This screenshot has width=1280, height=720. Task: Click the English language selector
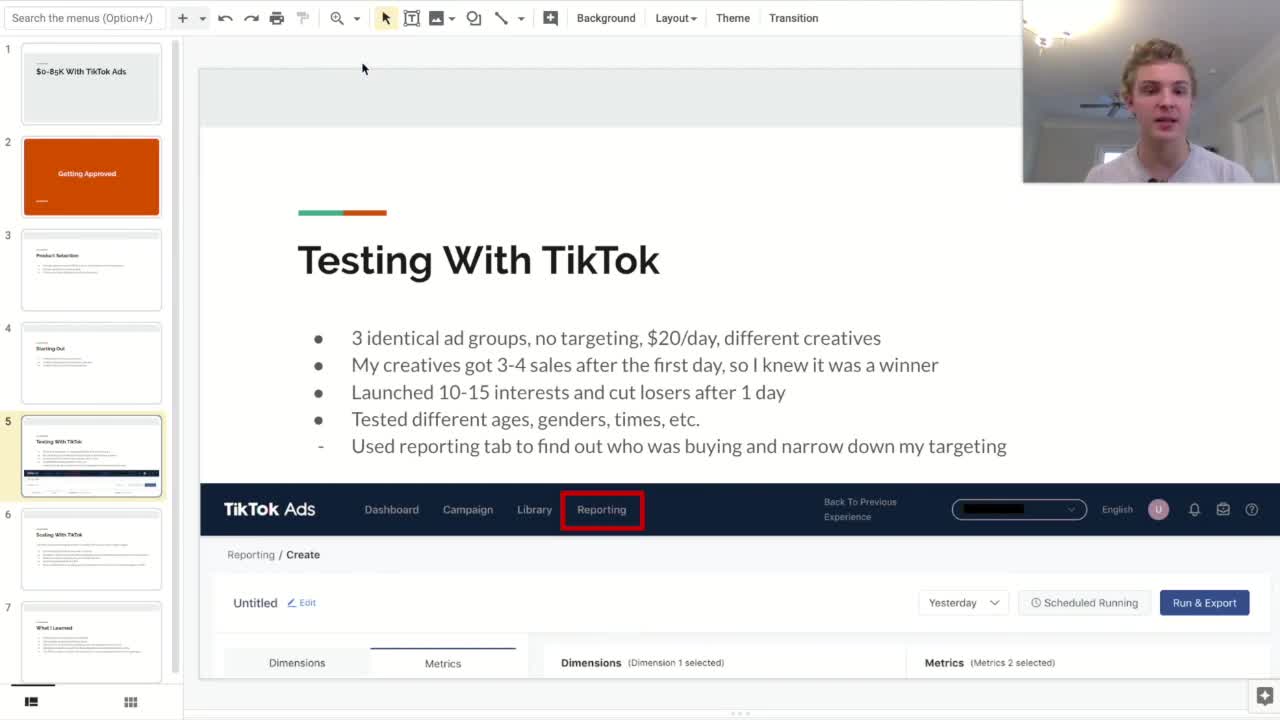click(1117, 510)
